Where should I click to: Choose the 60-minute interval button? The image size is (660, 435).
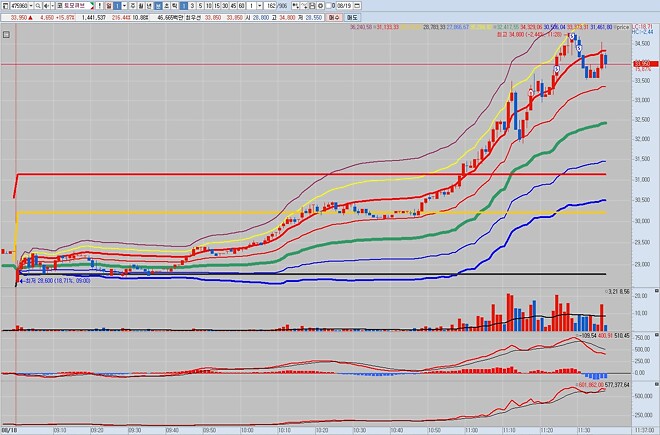pyautogui.click(x=241, y=6)
